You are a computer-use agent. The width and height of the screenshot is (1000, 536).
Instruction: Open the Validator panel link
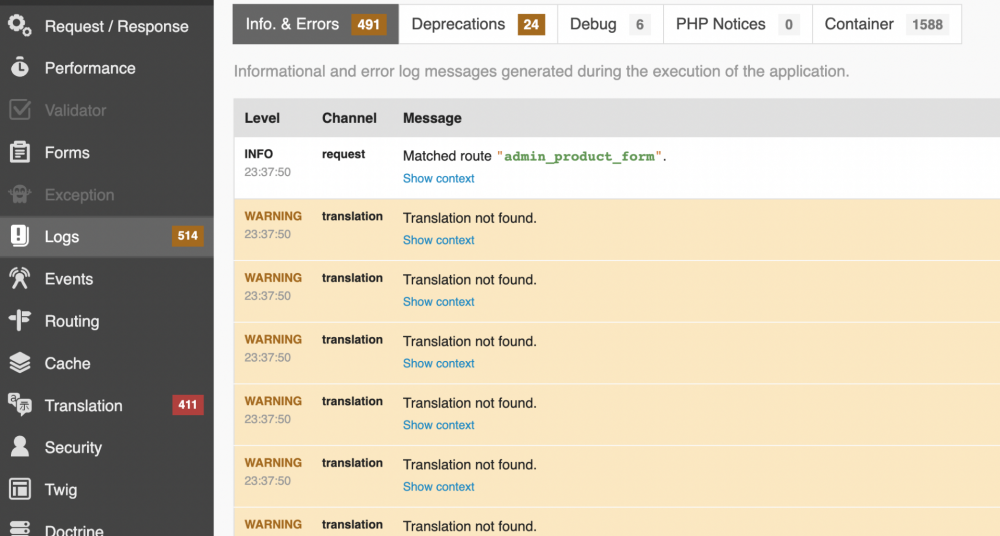tap(75, 110)
